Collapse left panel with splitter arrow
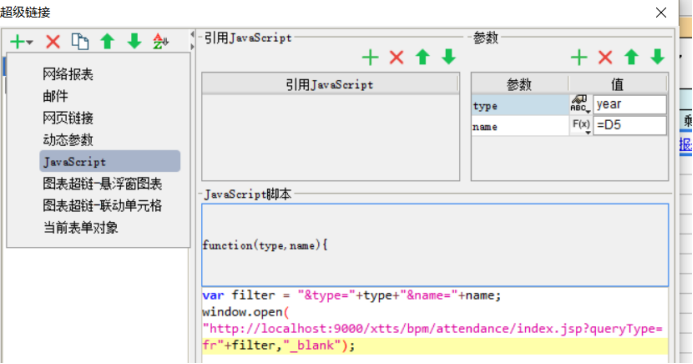This screenshot has width=693, height=364. (x=192, y=34)
